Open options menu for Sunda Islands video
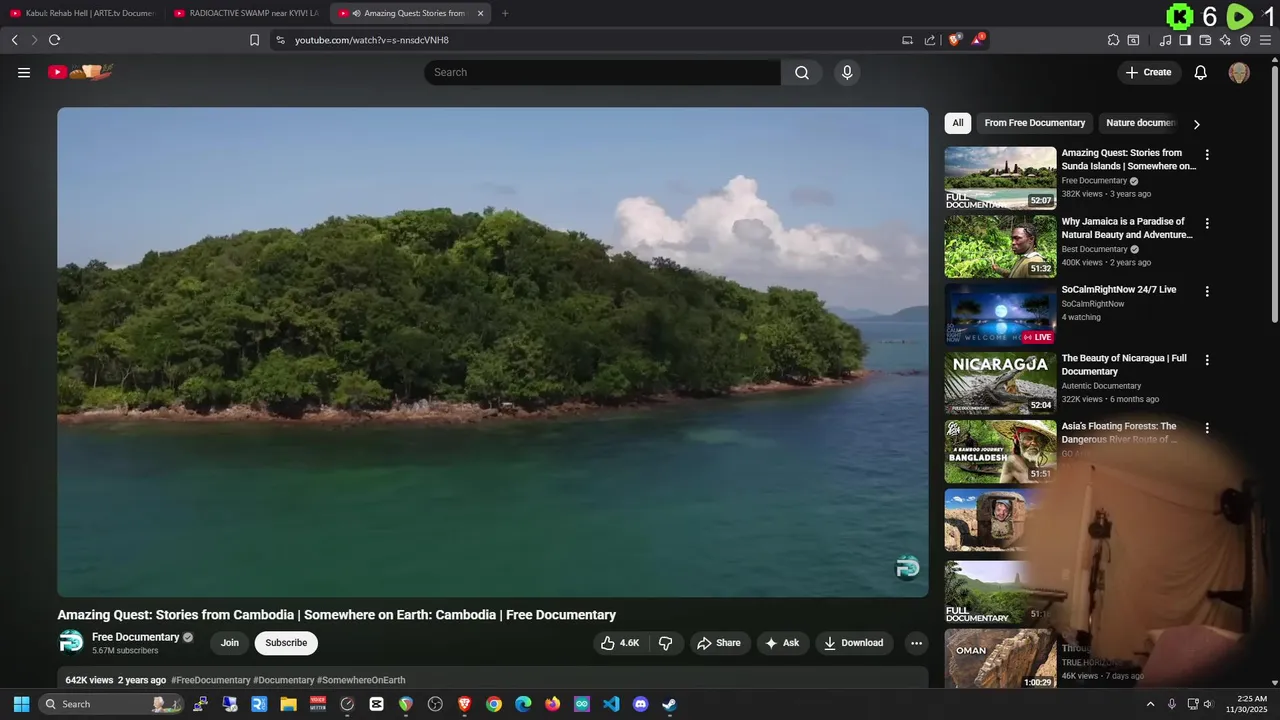The height and width of the screenshot is (720, 1280). (x=1207, y=155)
